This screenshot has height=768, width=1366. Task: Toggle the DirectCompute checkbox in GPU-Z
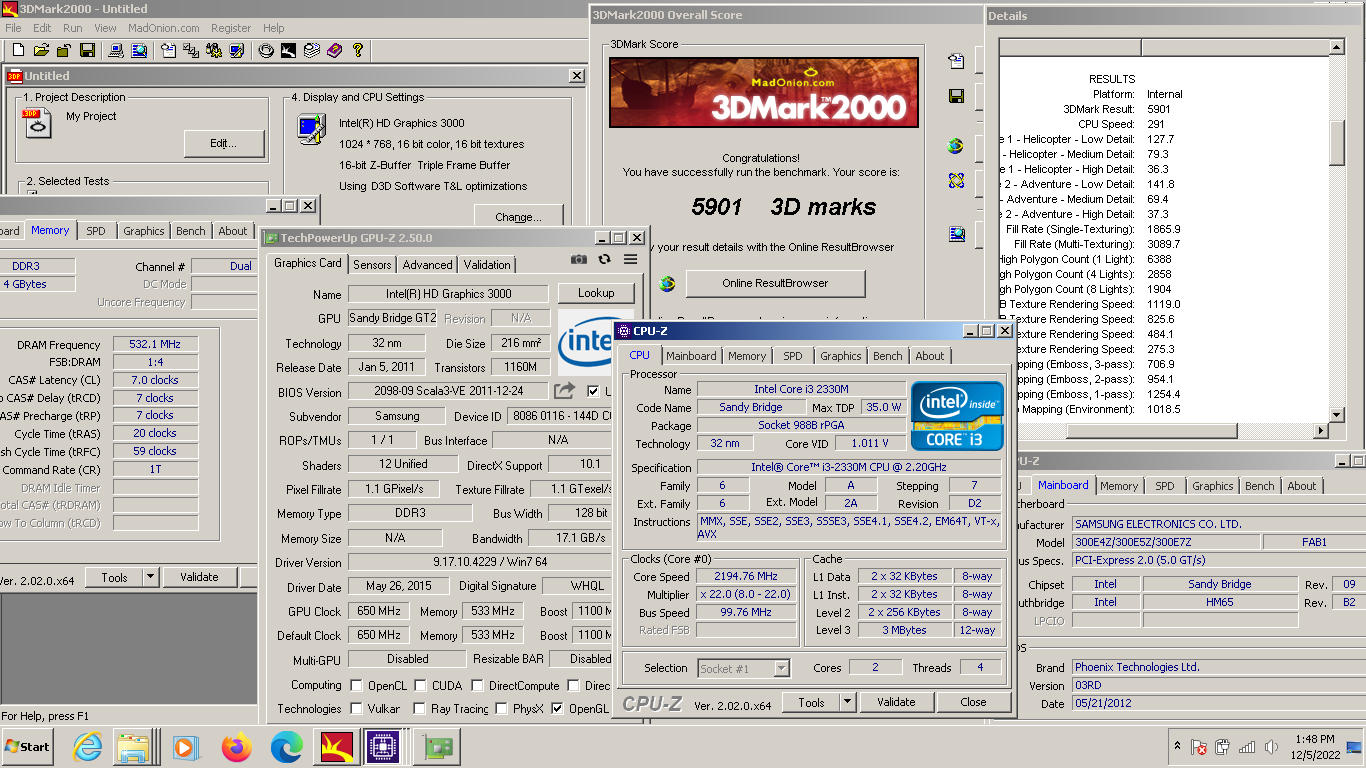point(477,686)
